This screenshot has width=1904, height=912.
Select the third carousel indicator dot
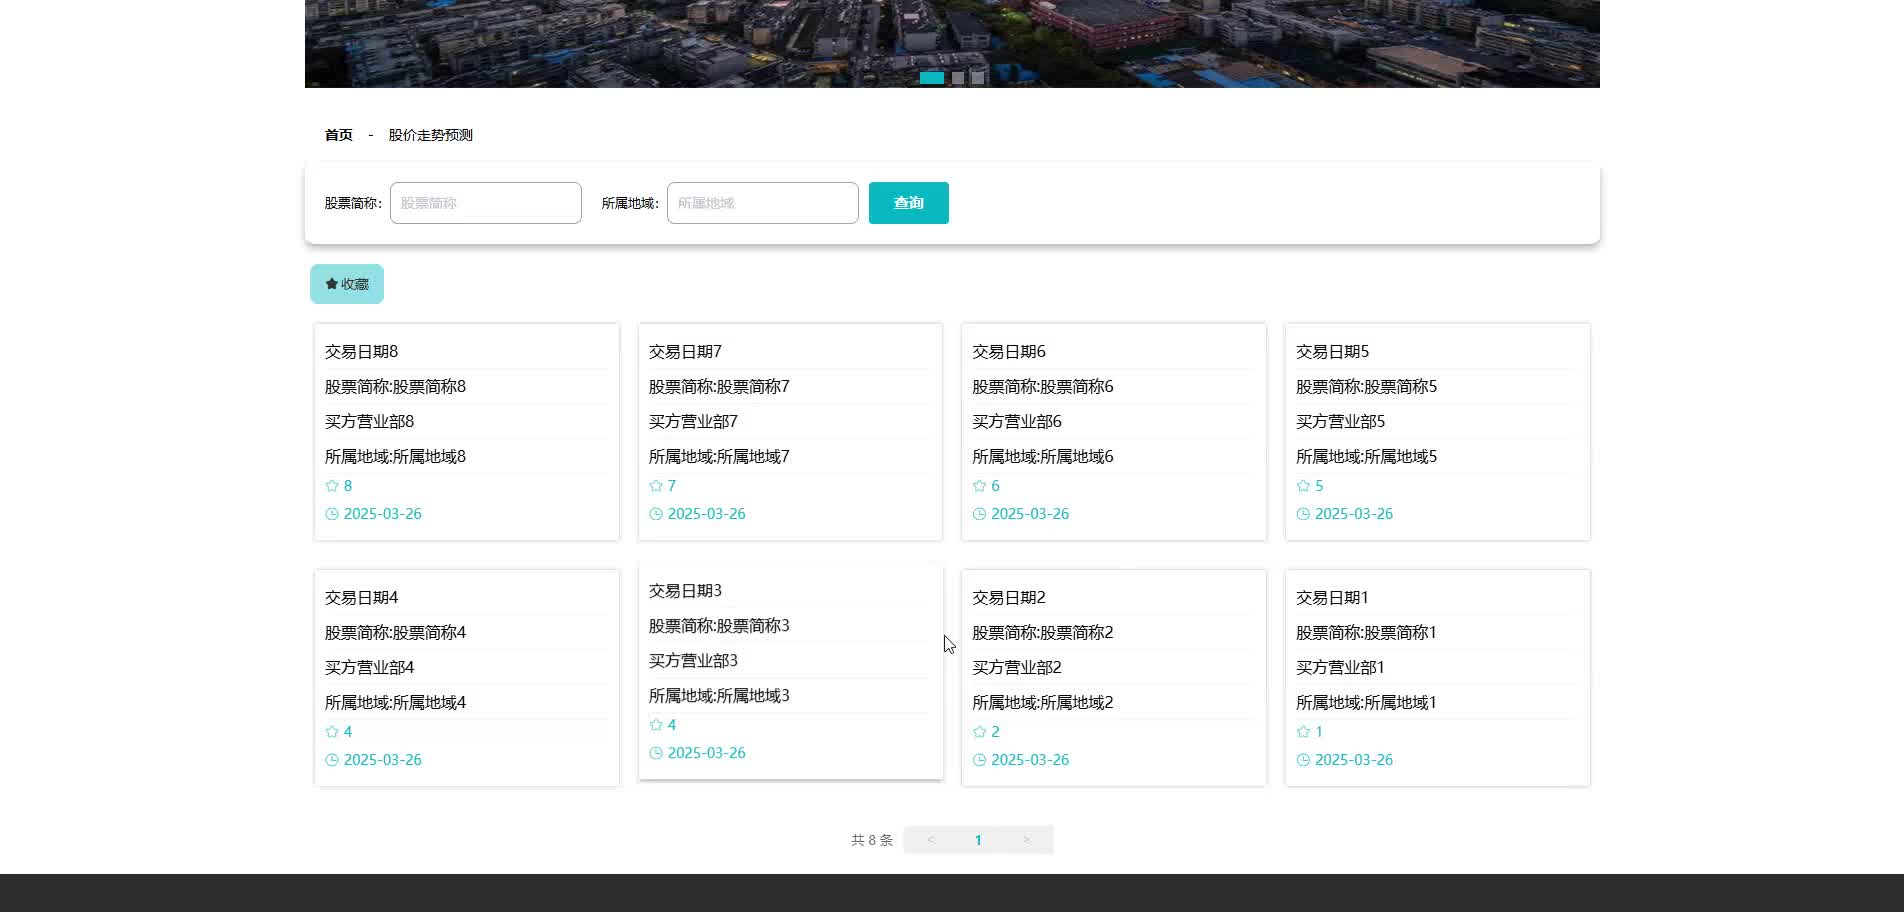978,78
